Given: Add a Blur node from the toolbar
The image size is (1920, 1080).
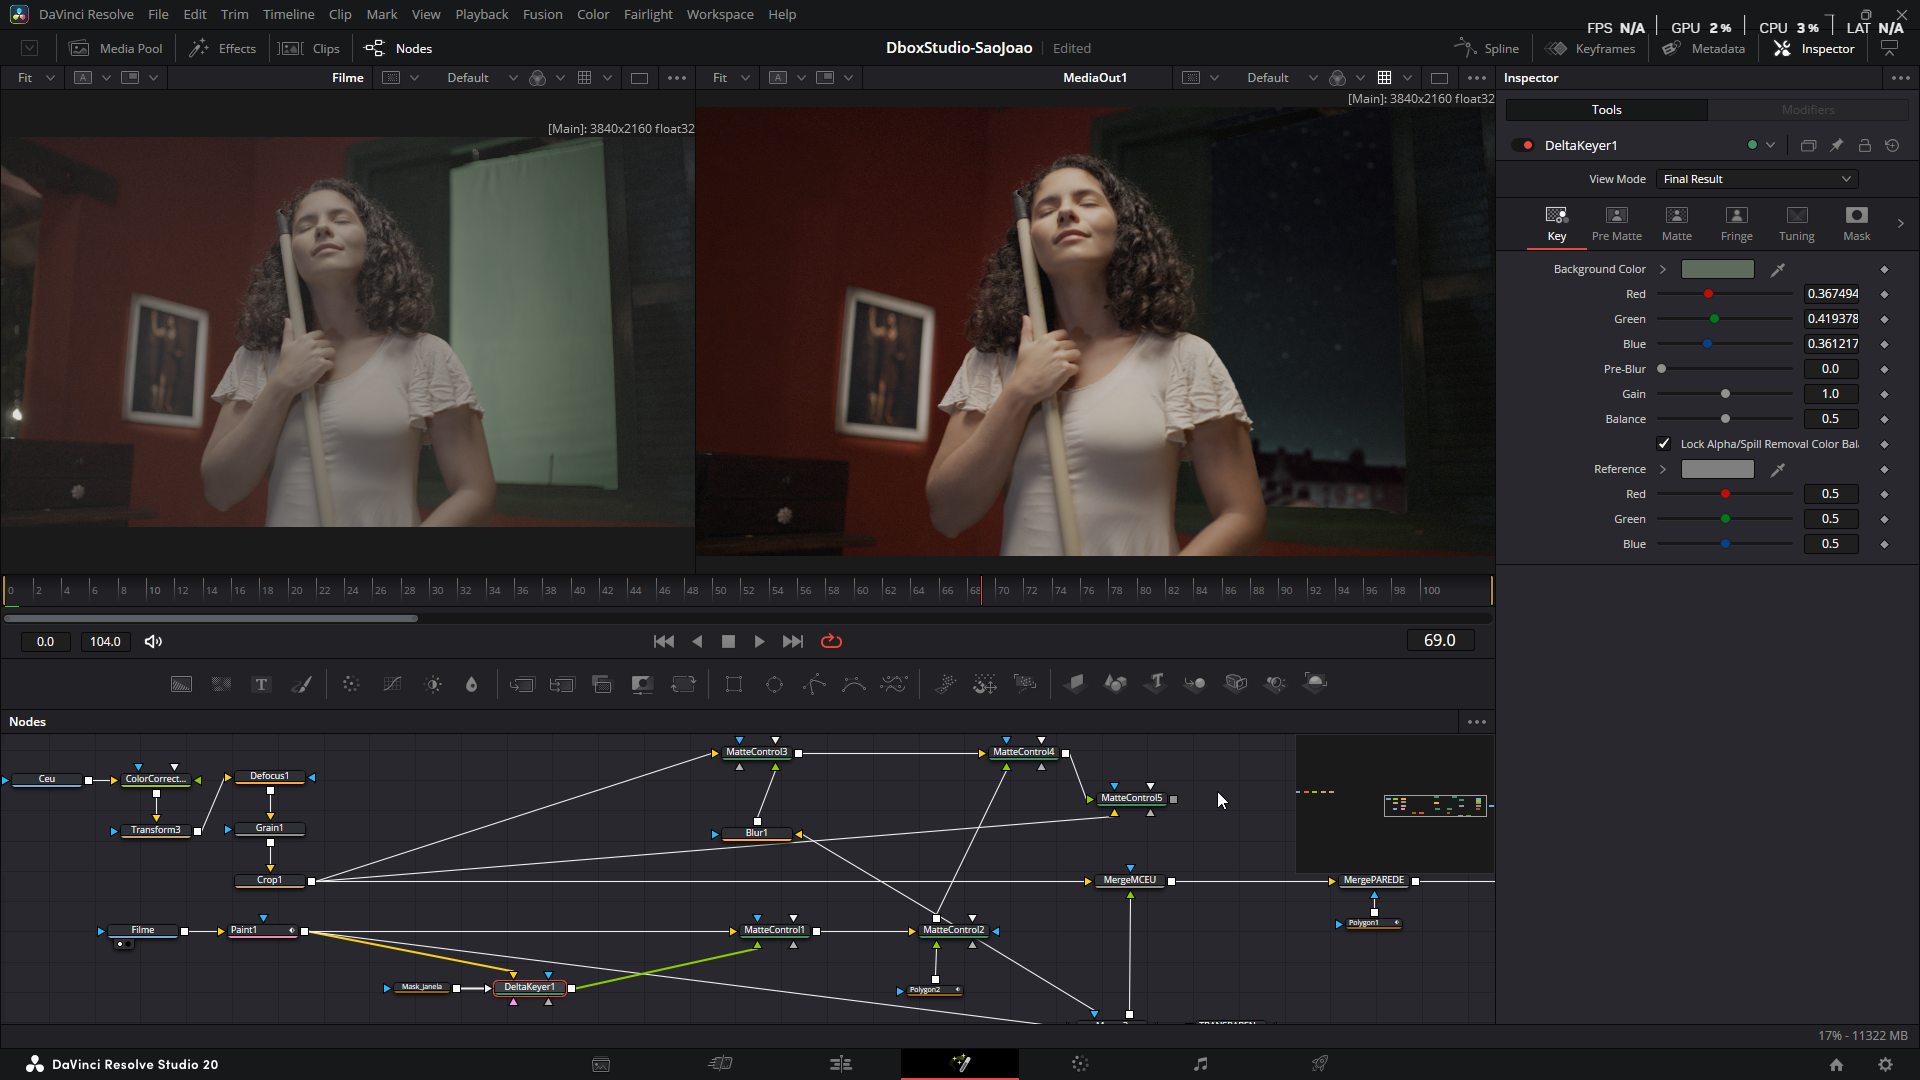Looking at the screenshot, I should pos(472,684).
